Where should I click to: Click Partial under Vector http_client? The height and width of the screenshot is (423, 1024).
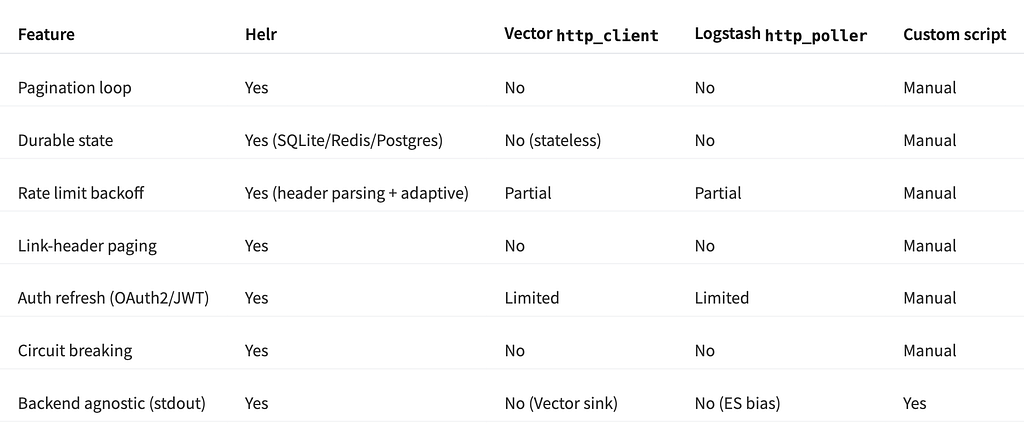[528, 193]
